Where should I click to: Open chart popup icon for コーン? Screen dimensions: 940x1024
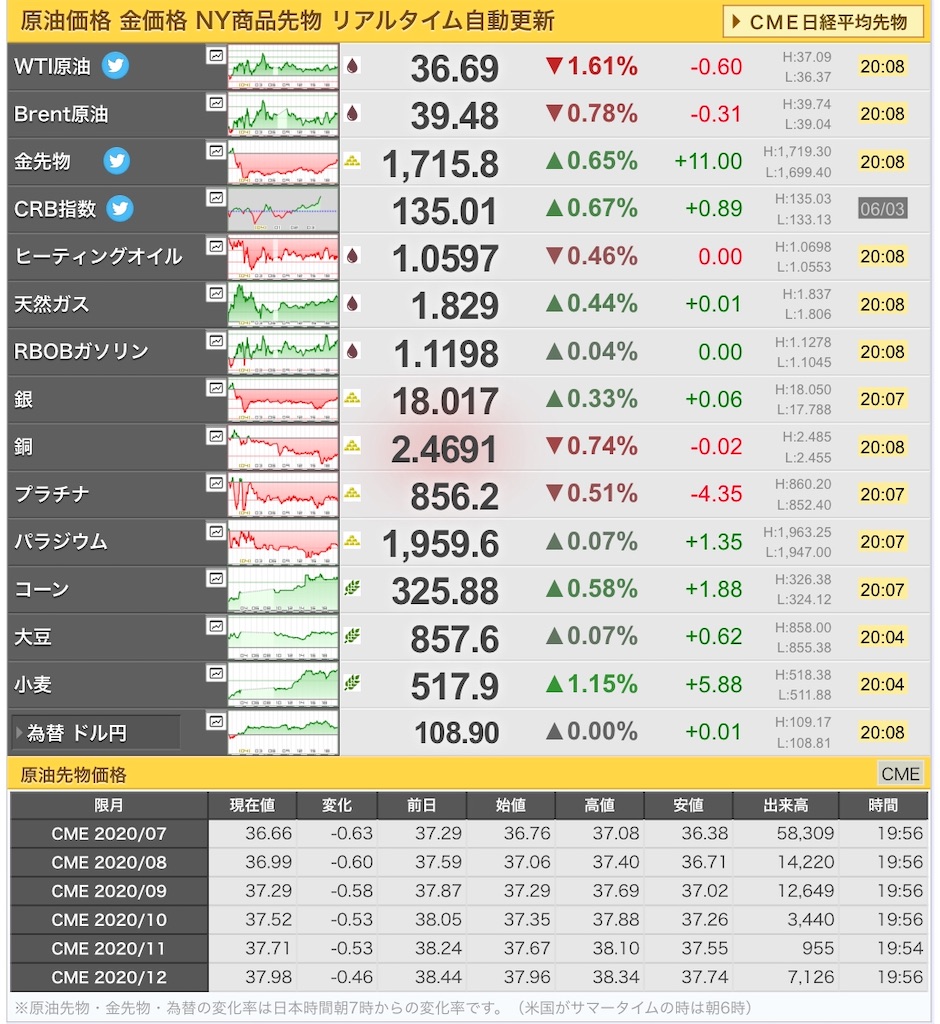(x=216, y=579)
